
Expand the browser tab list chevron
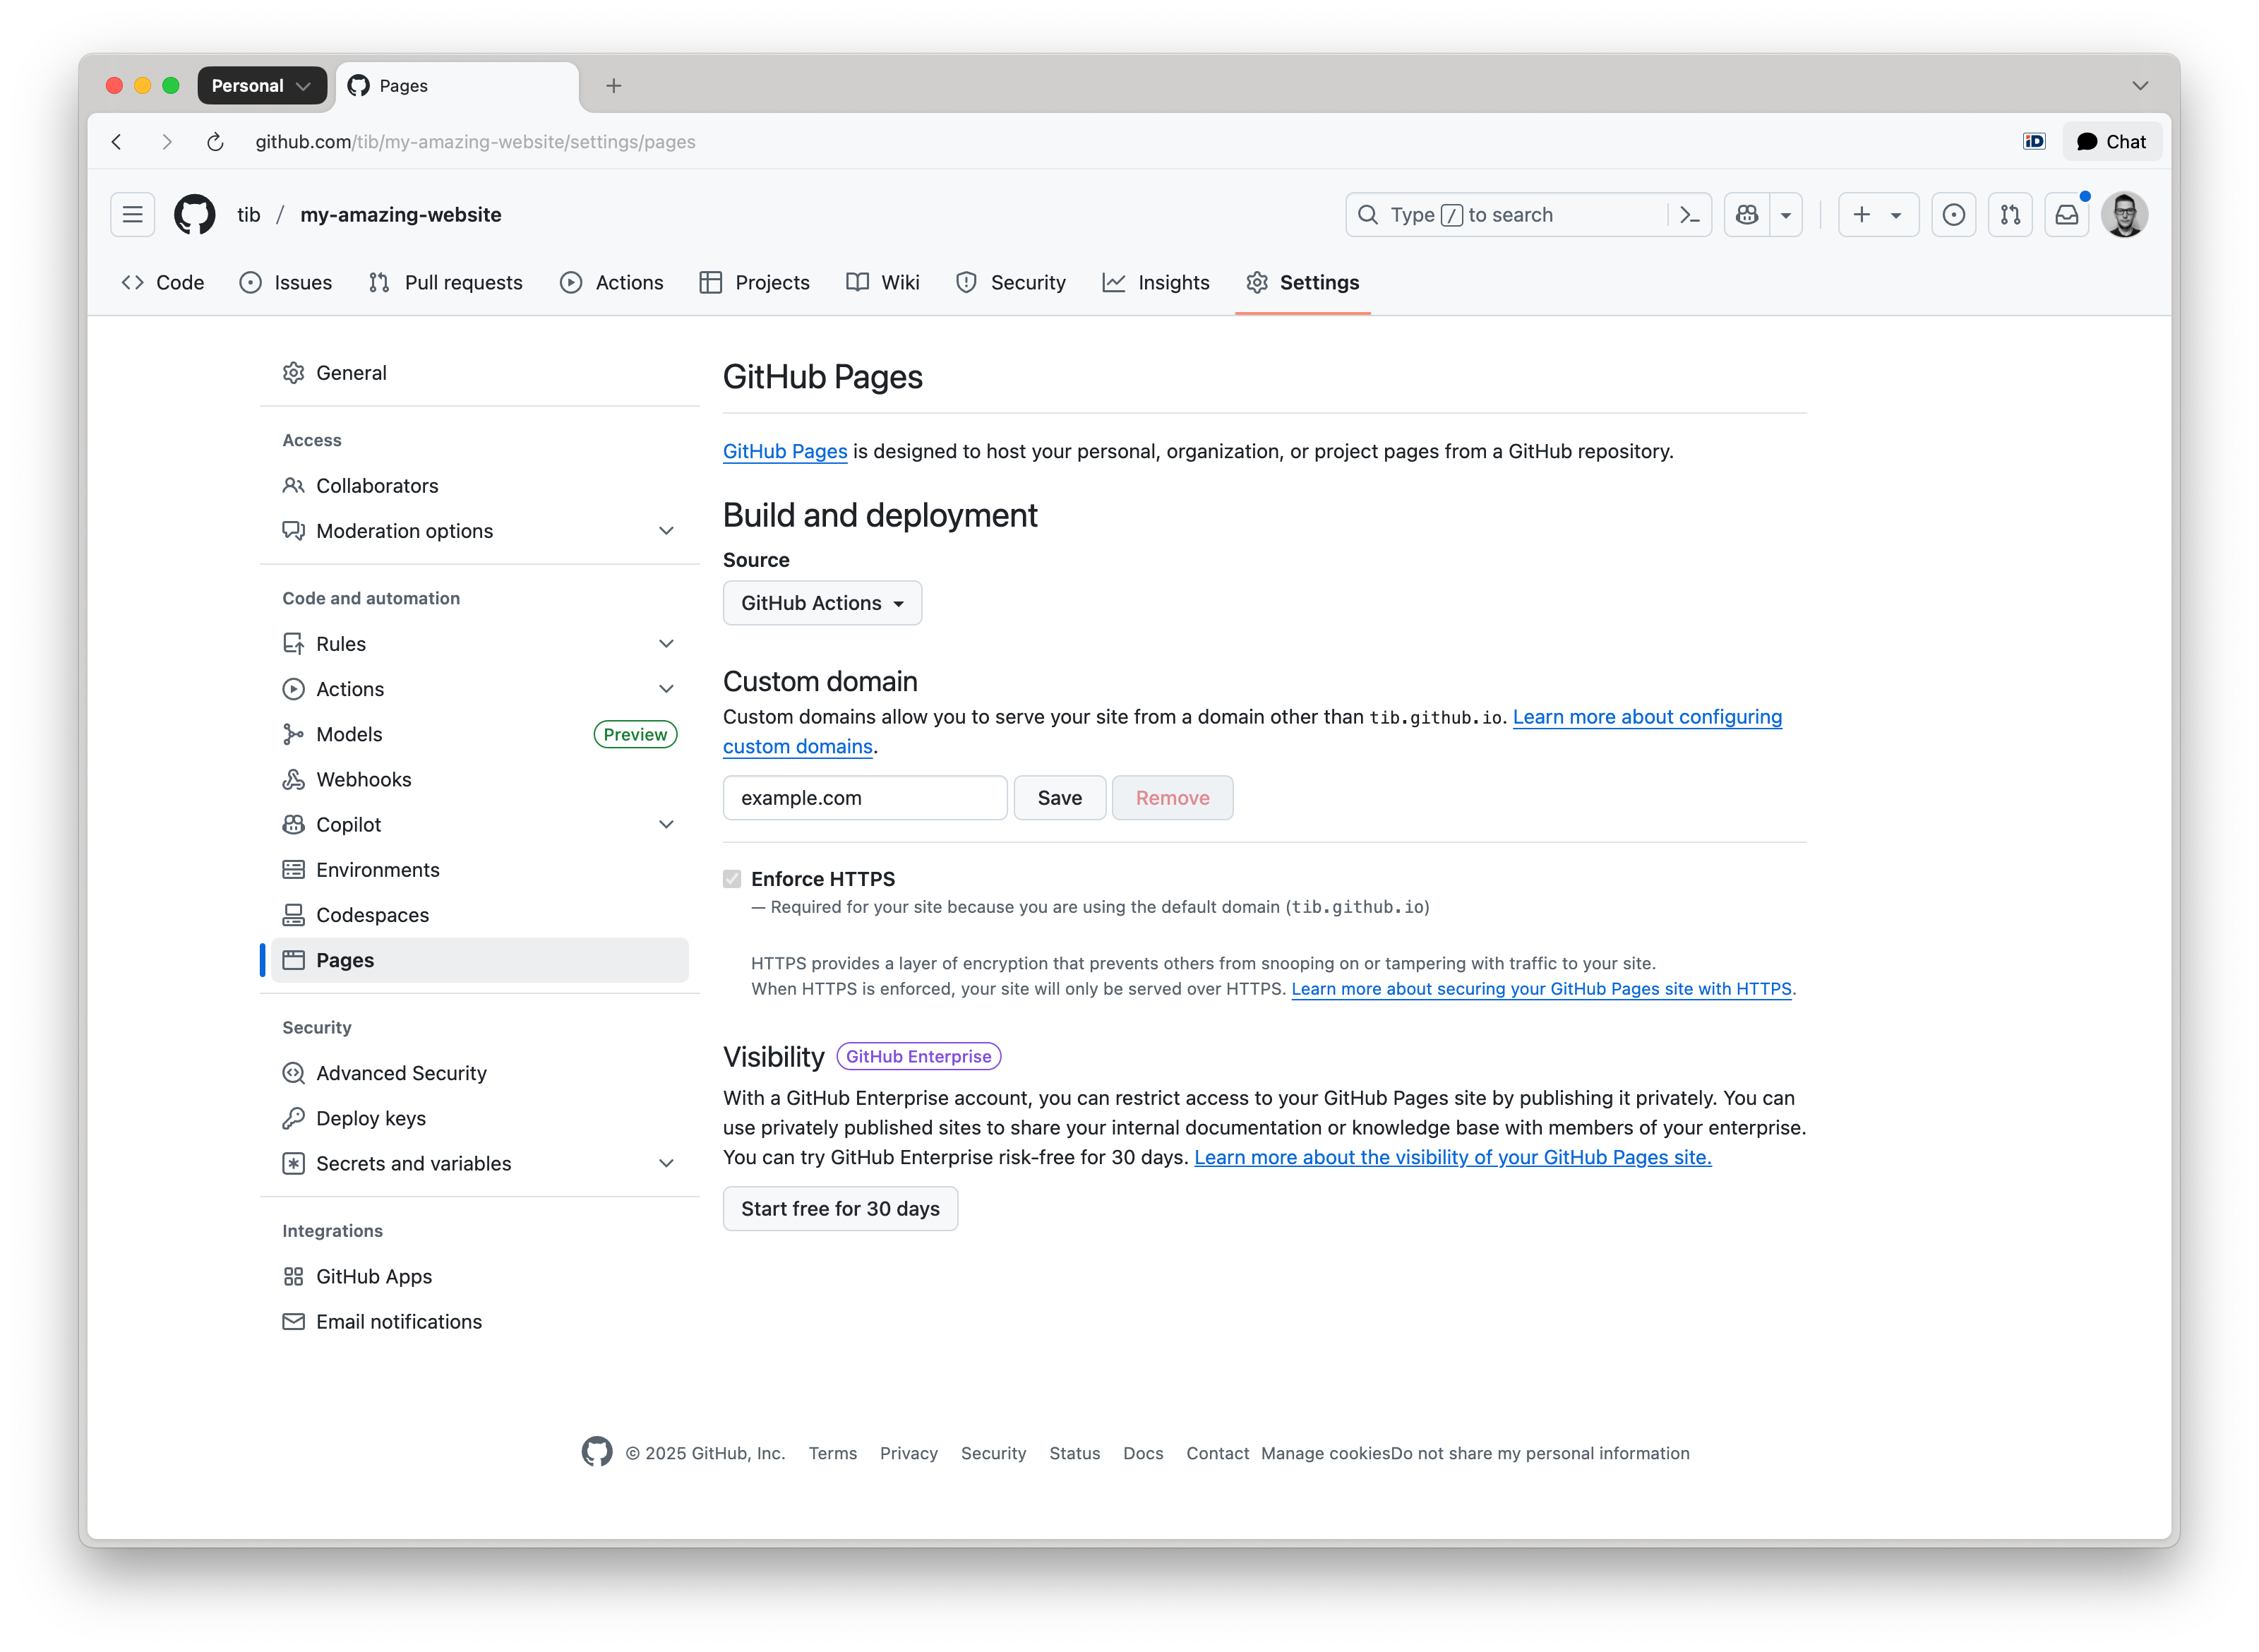2141,86
